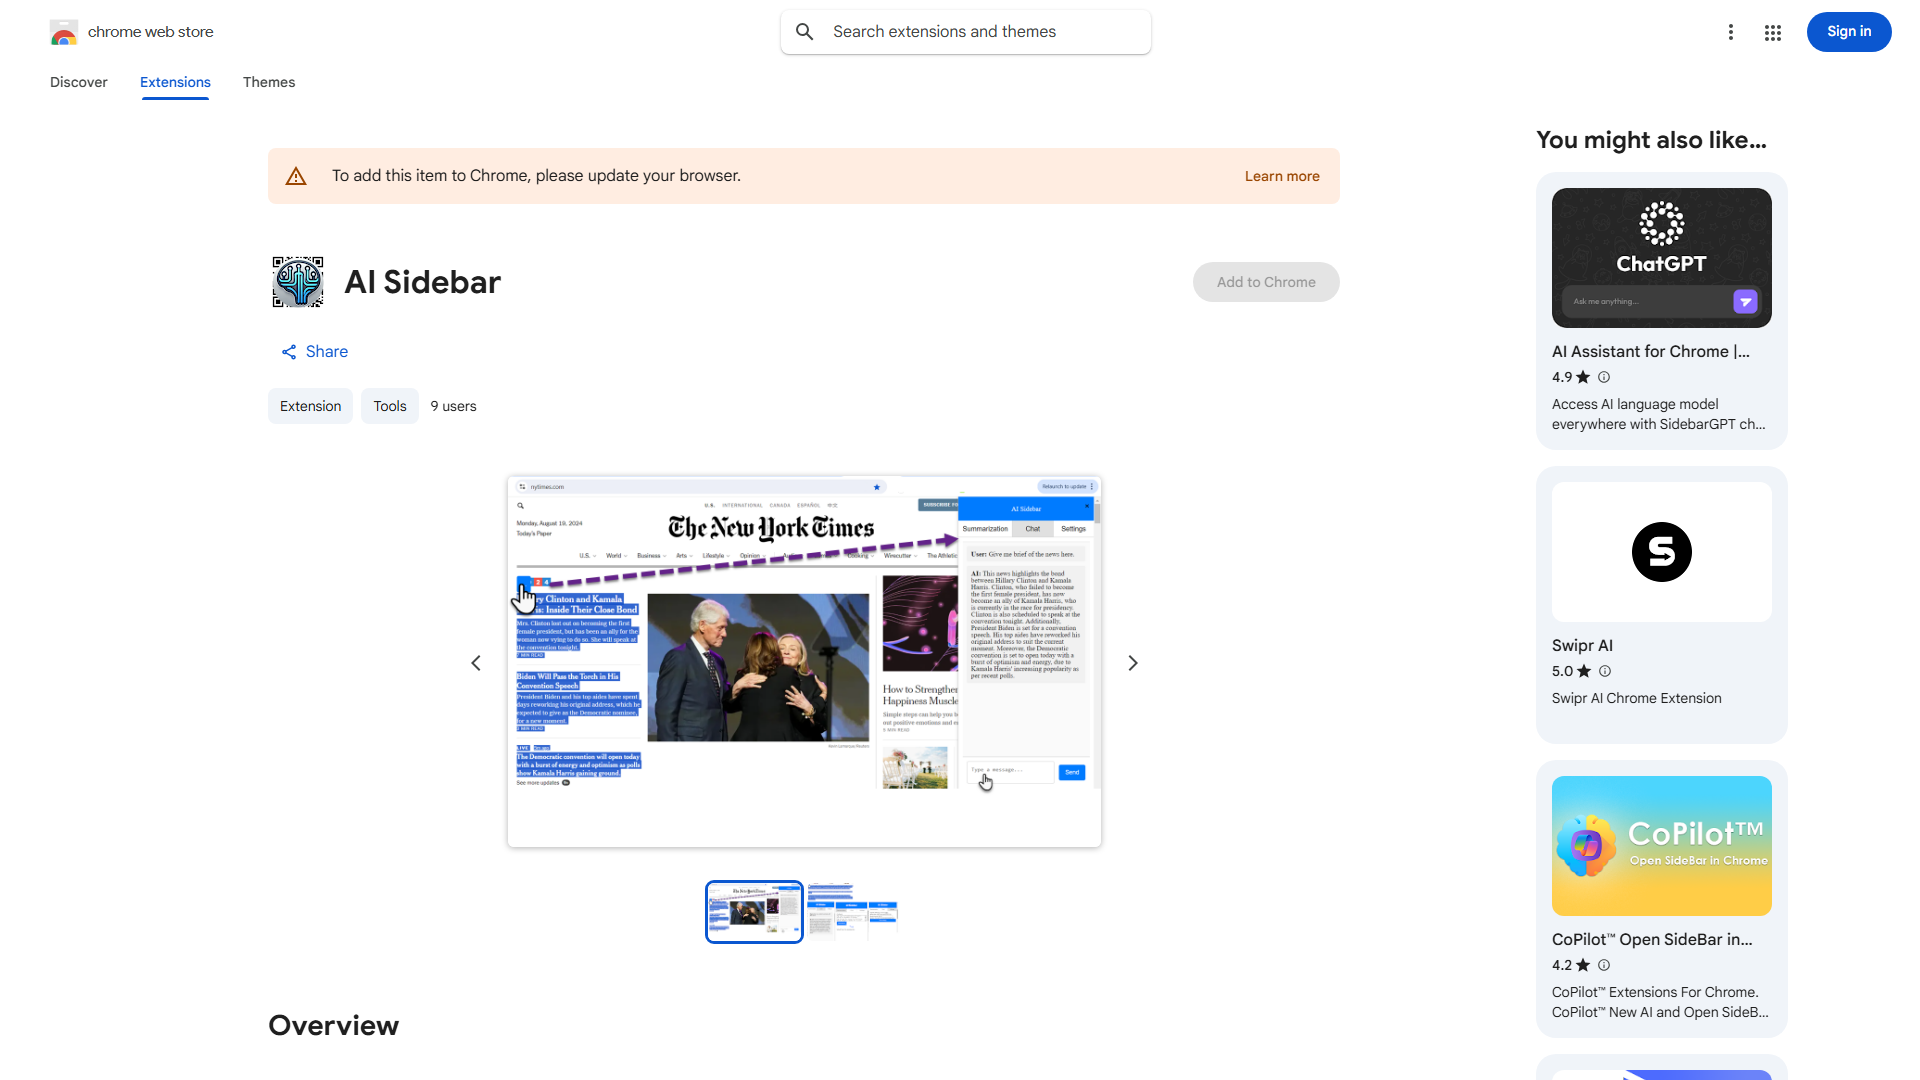The width and height of the screenshot is (1920, 1080).
Task: Click the AI Sidebar extension icon
Action: [x=297, y=281]
